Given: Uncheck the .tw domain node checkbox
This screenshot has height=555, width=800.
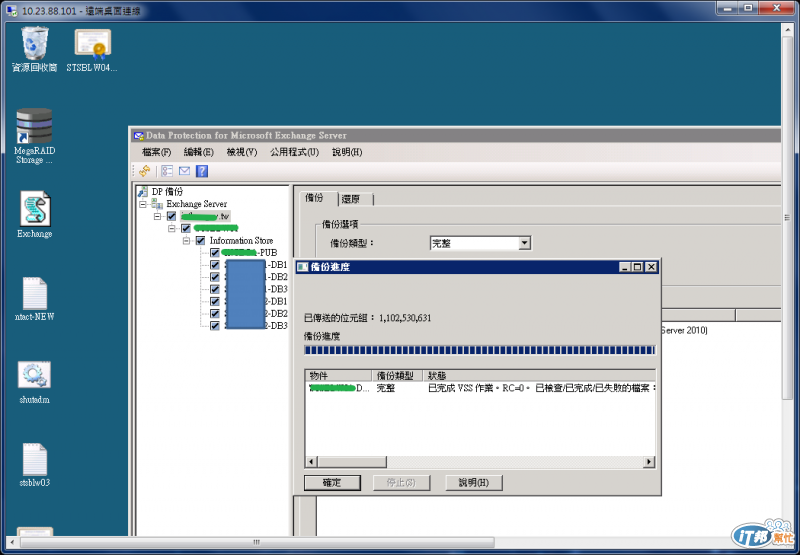Looking at the screenshot, I should pyautogui.click(x=171, y=216).
